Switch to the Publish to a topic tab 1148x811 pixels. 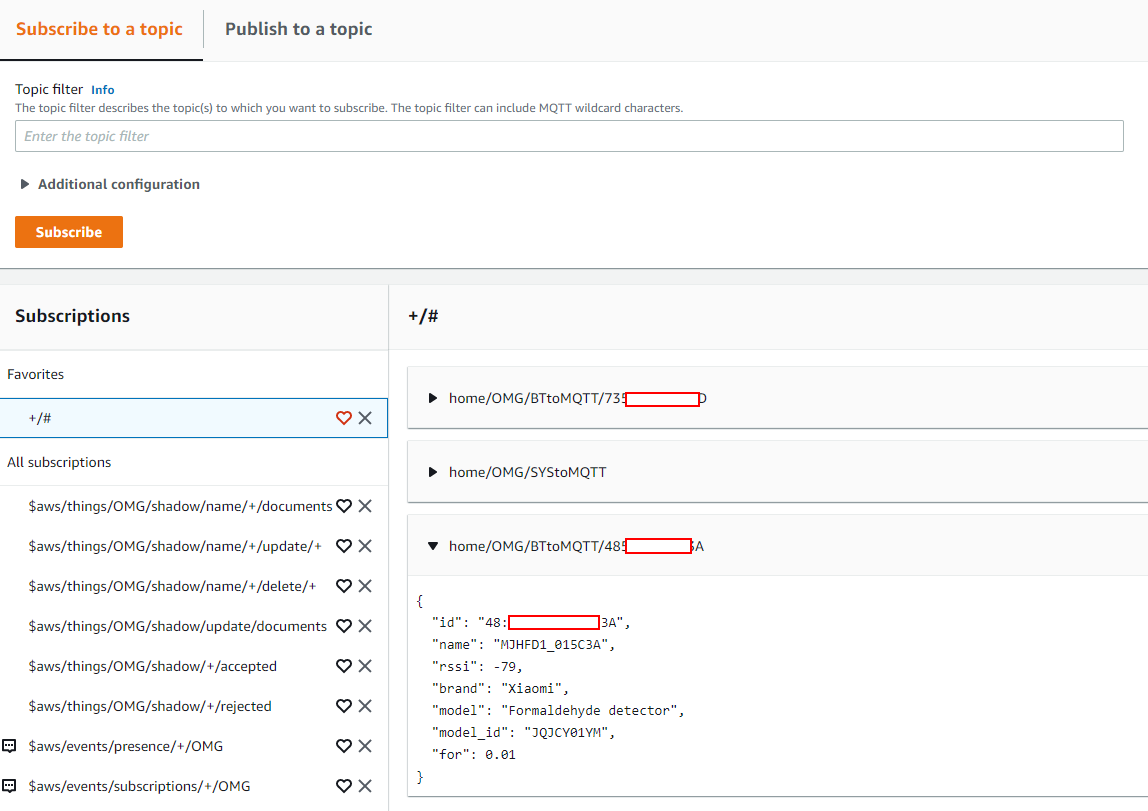coord(298,29)
